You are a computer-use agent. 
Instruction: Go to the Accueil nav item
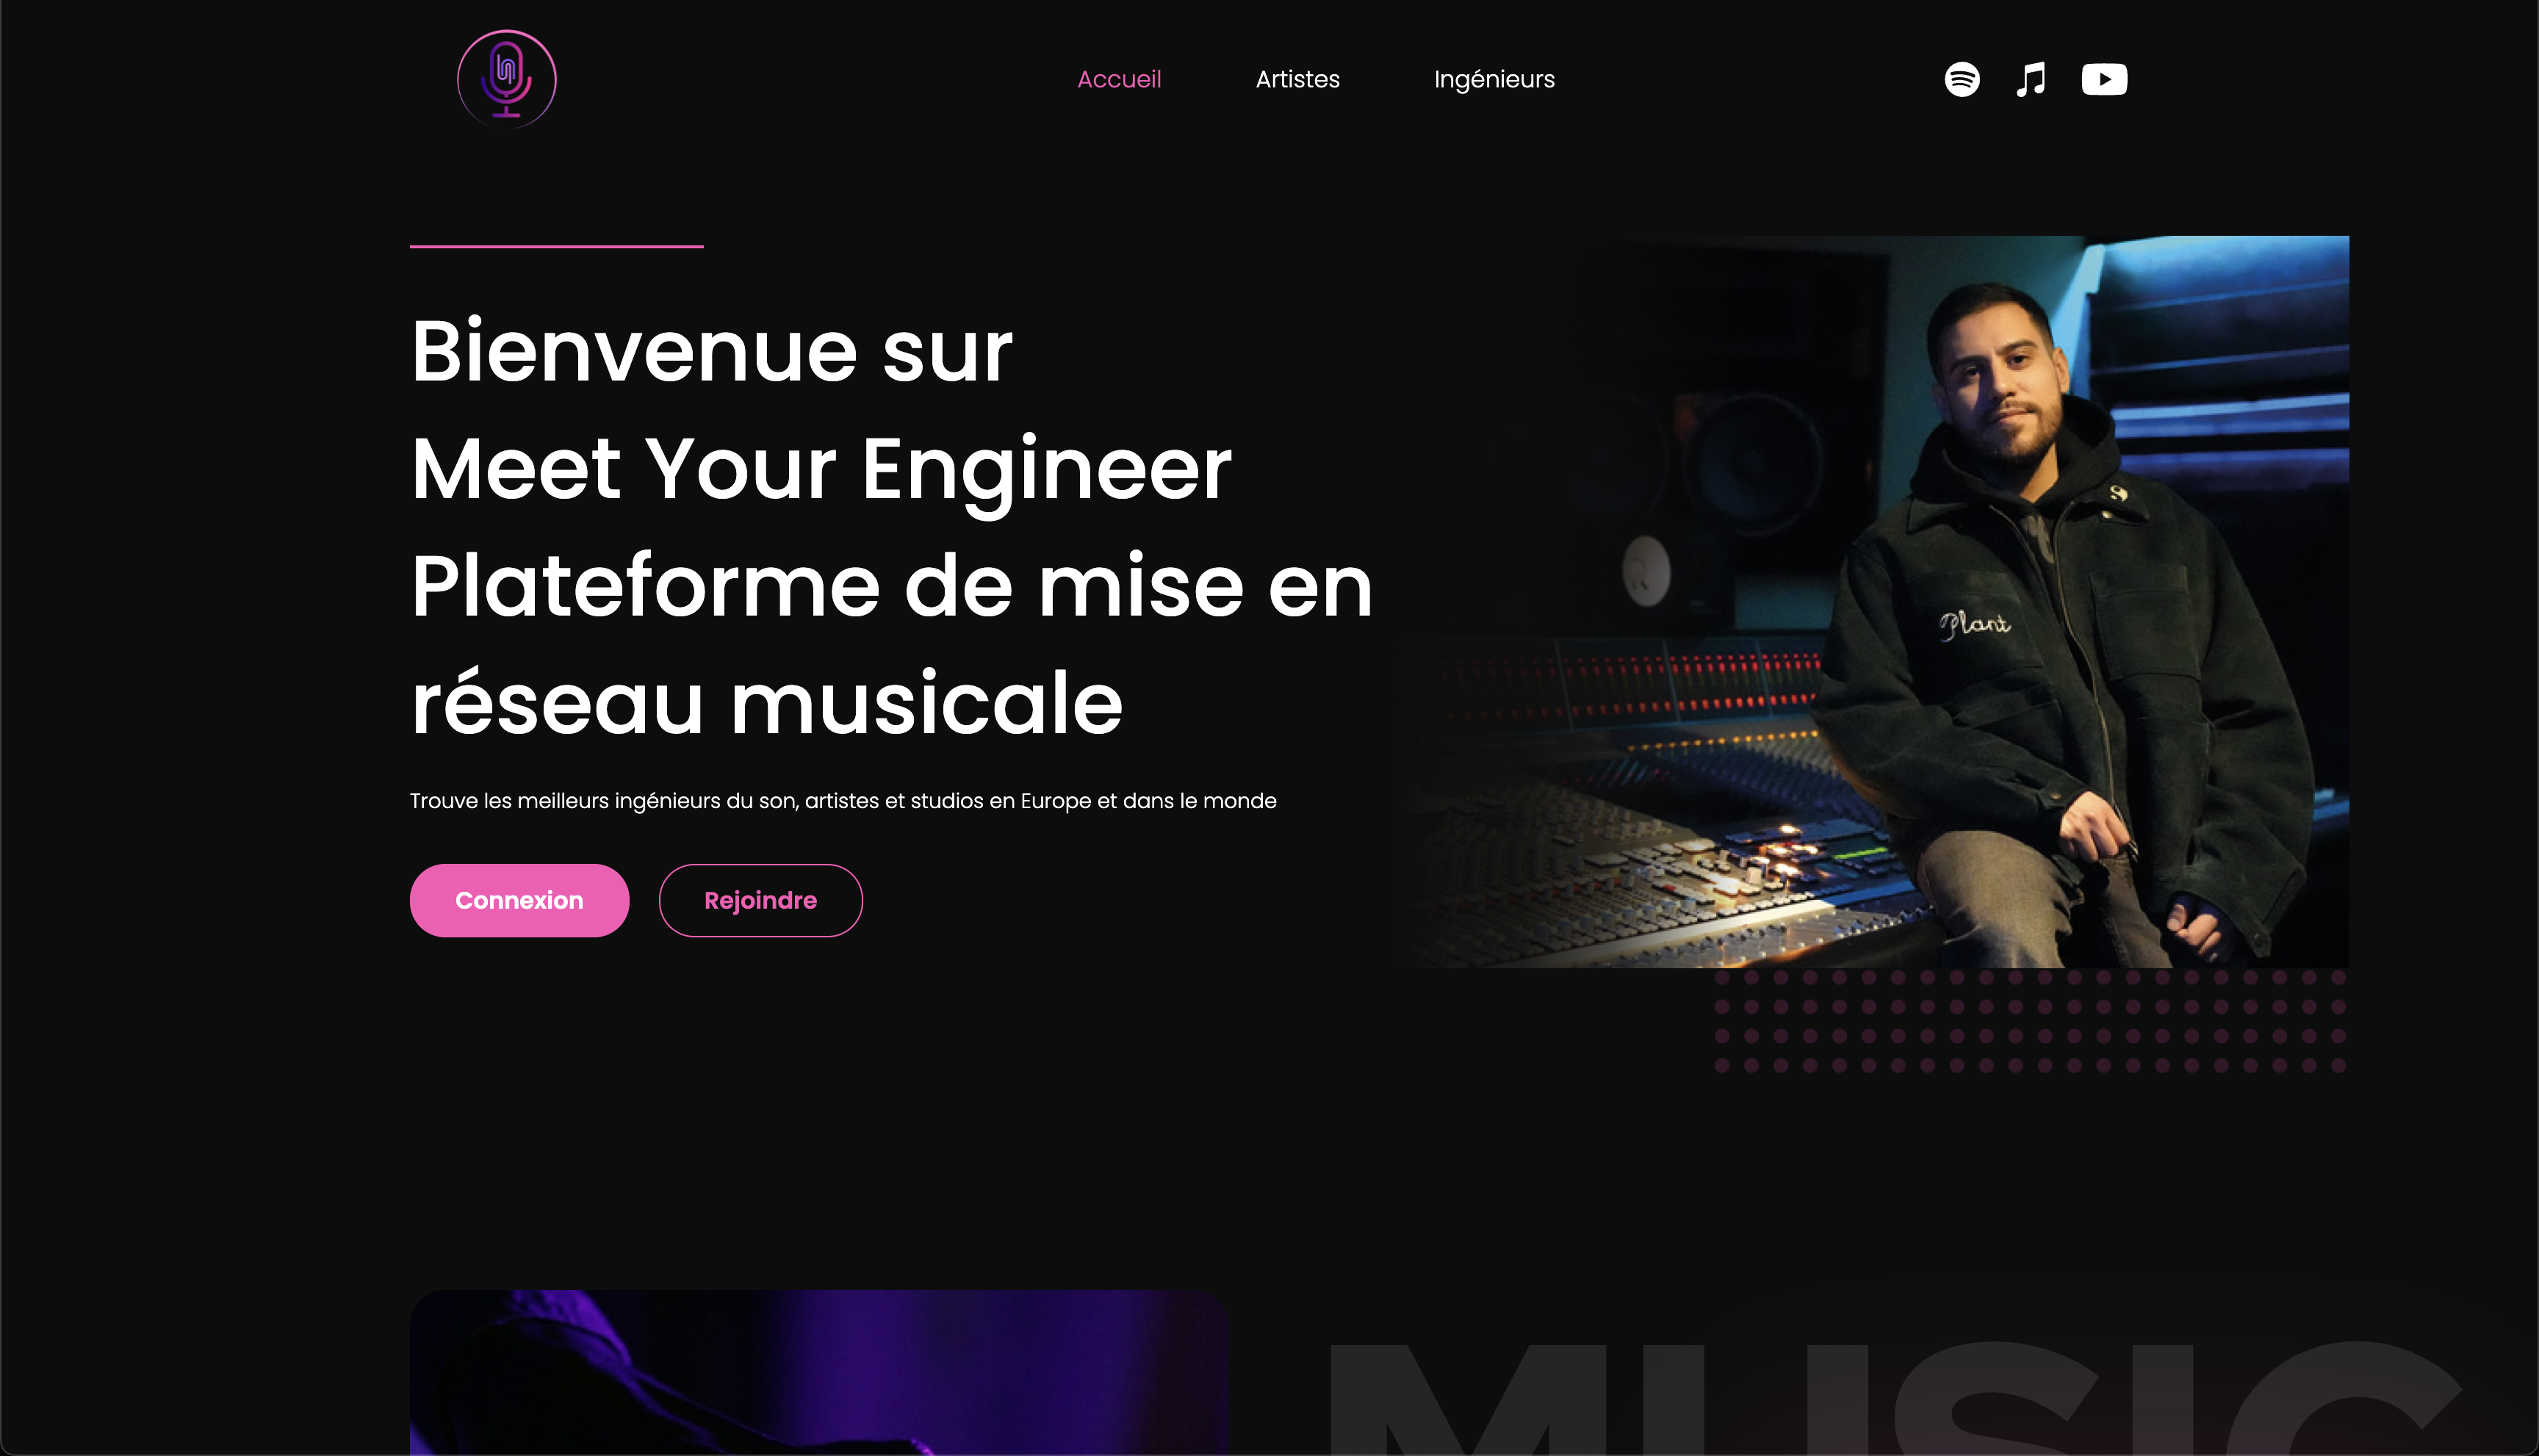1119,79
